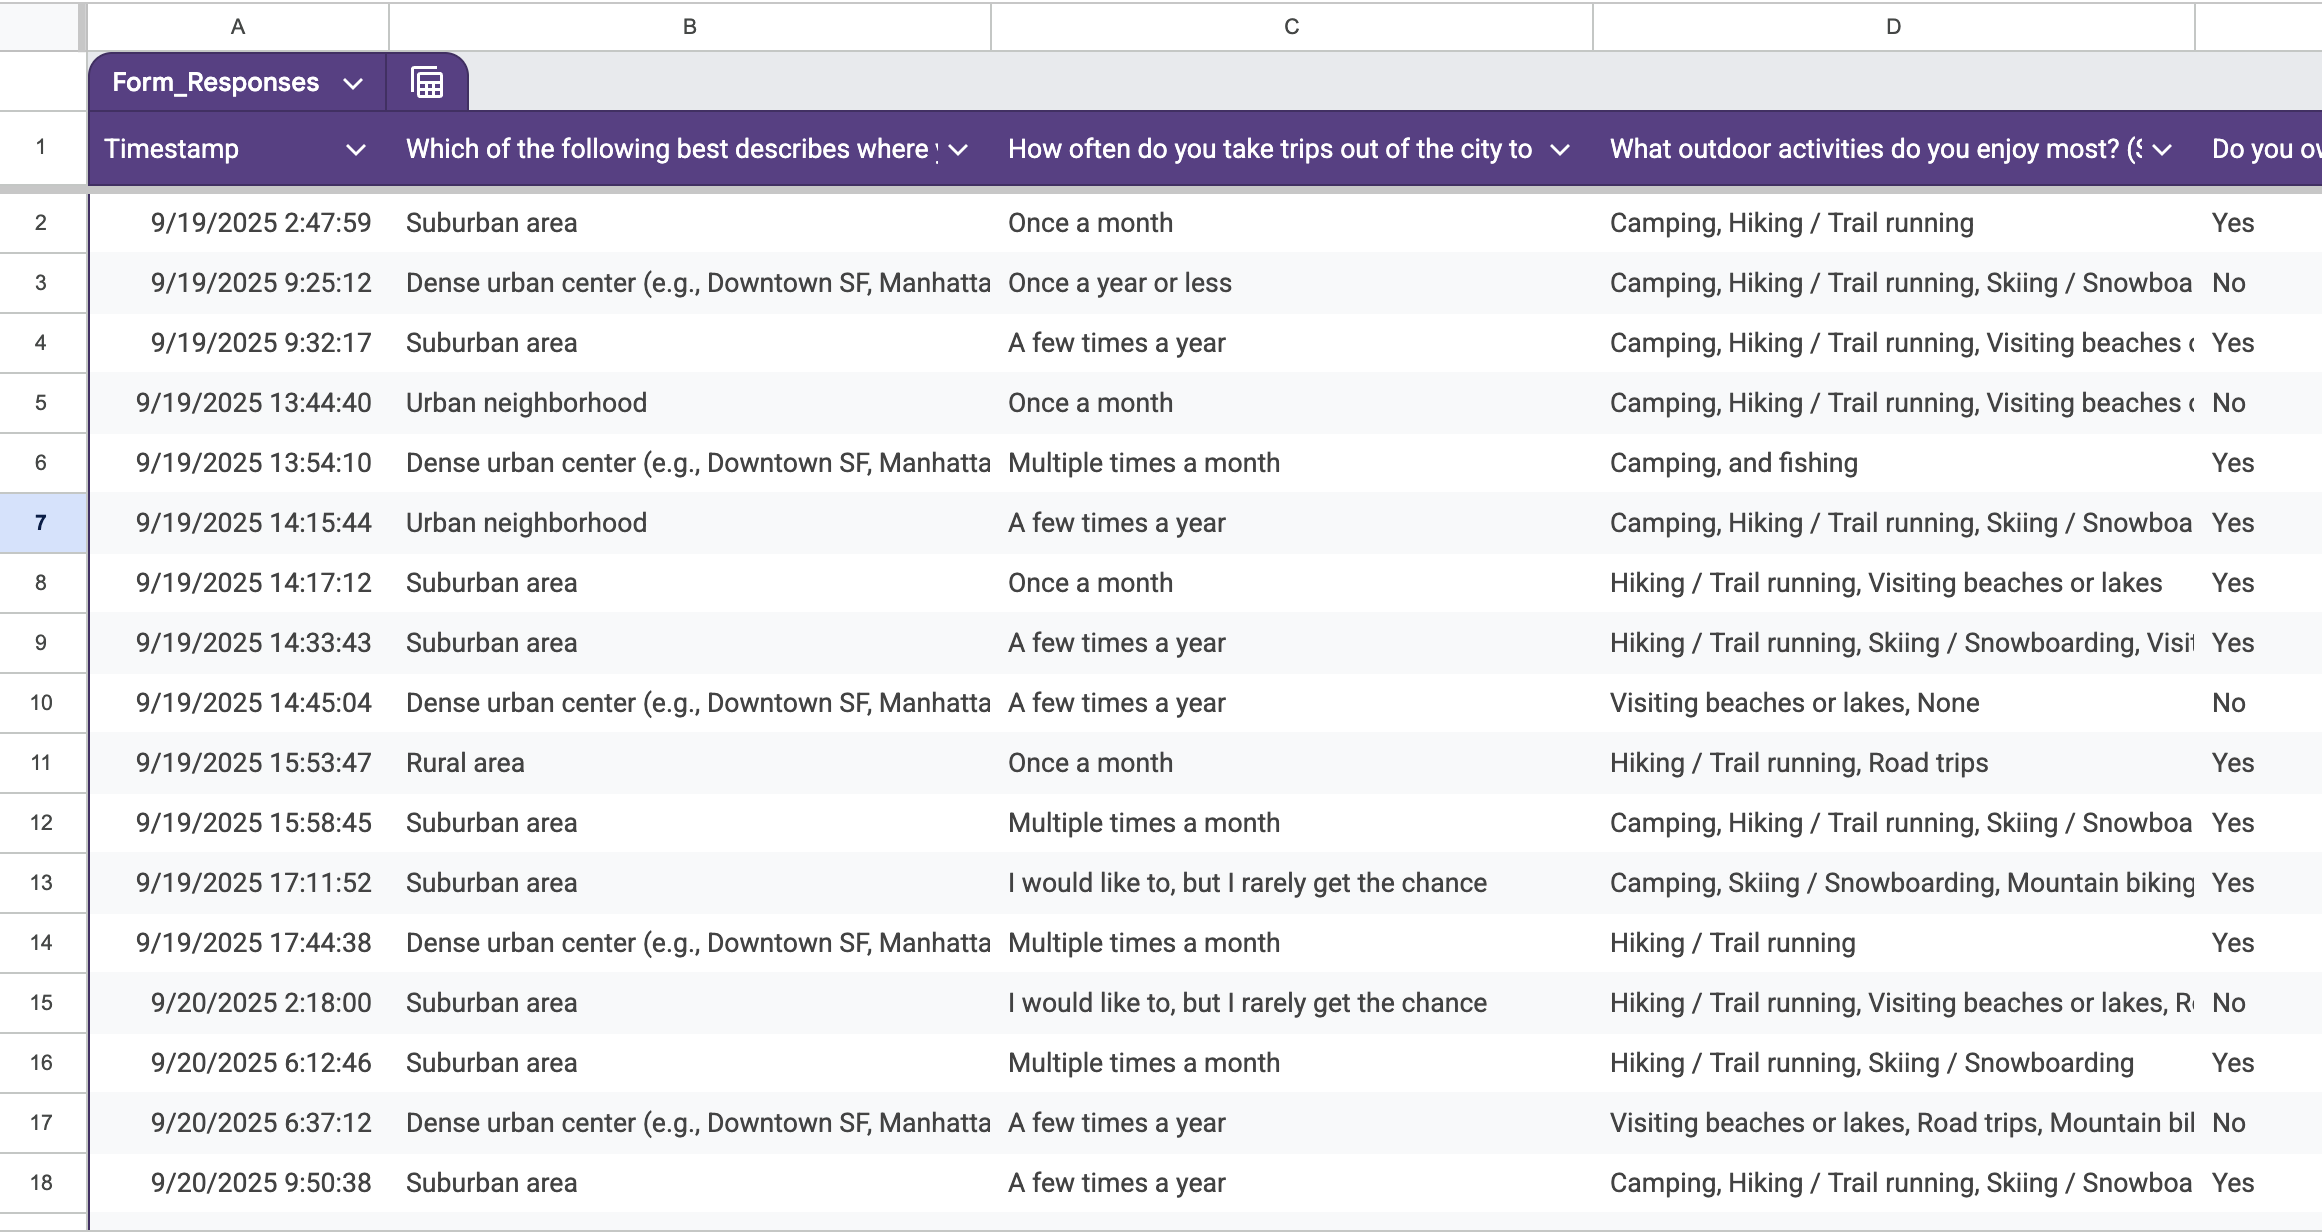Click 'A few times a year' cell in row 10
Viewport: 2322px width, 1232px height.
[1292, 703]
